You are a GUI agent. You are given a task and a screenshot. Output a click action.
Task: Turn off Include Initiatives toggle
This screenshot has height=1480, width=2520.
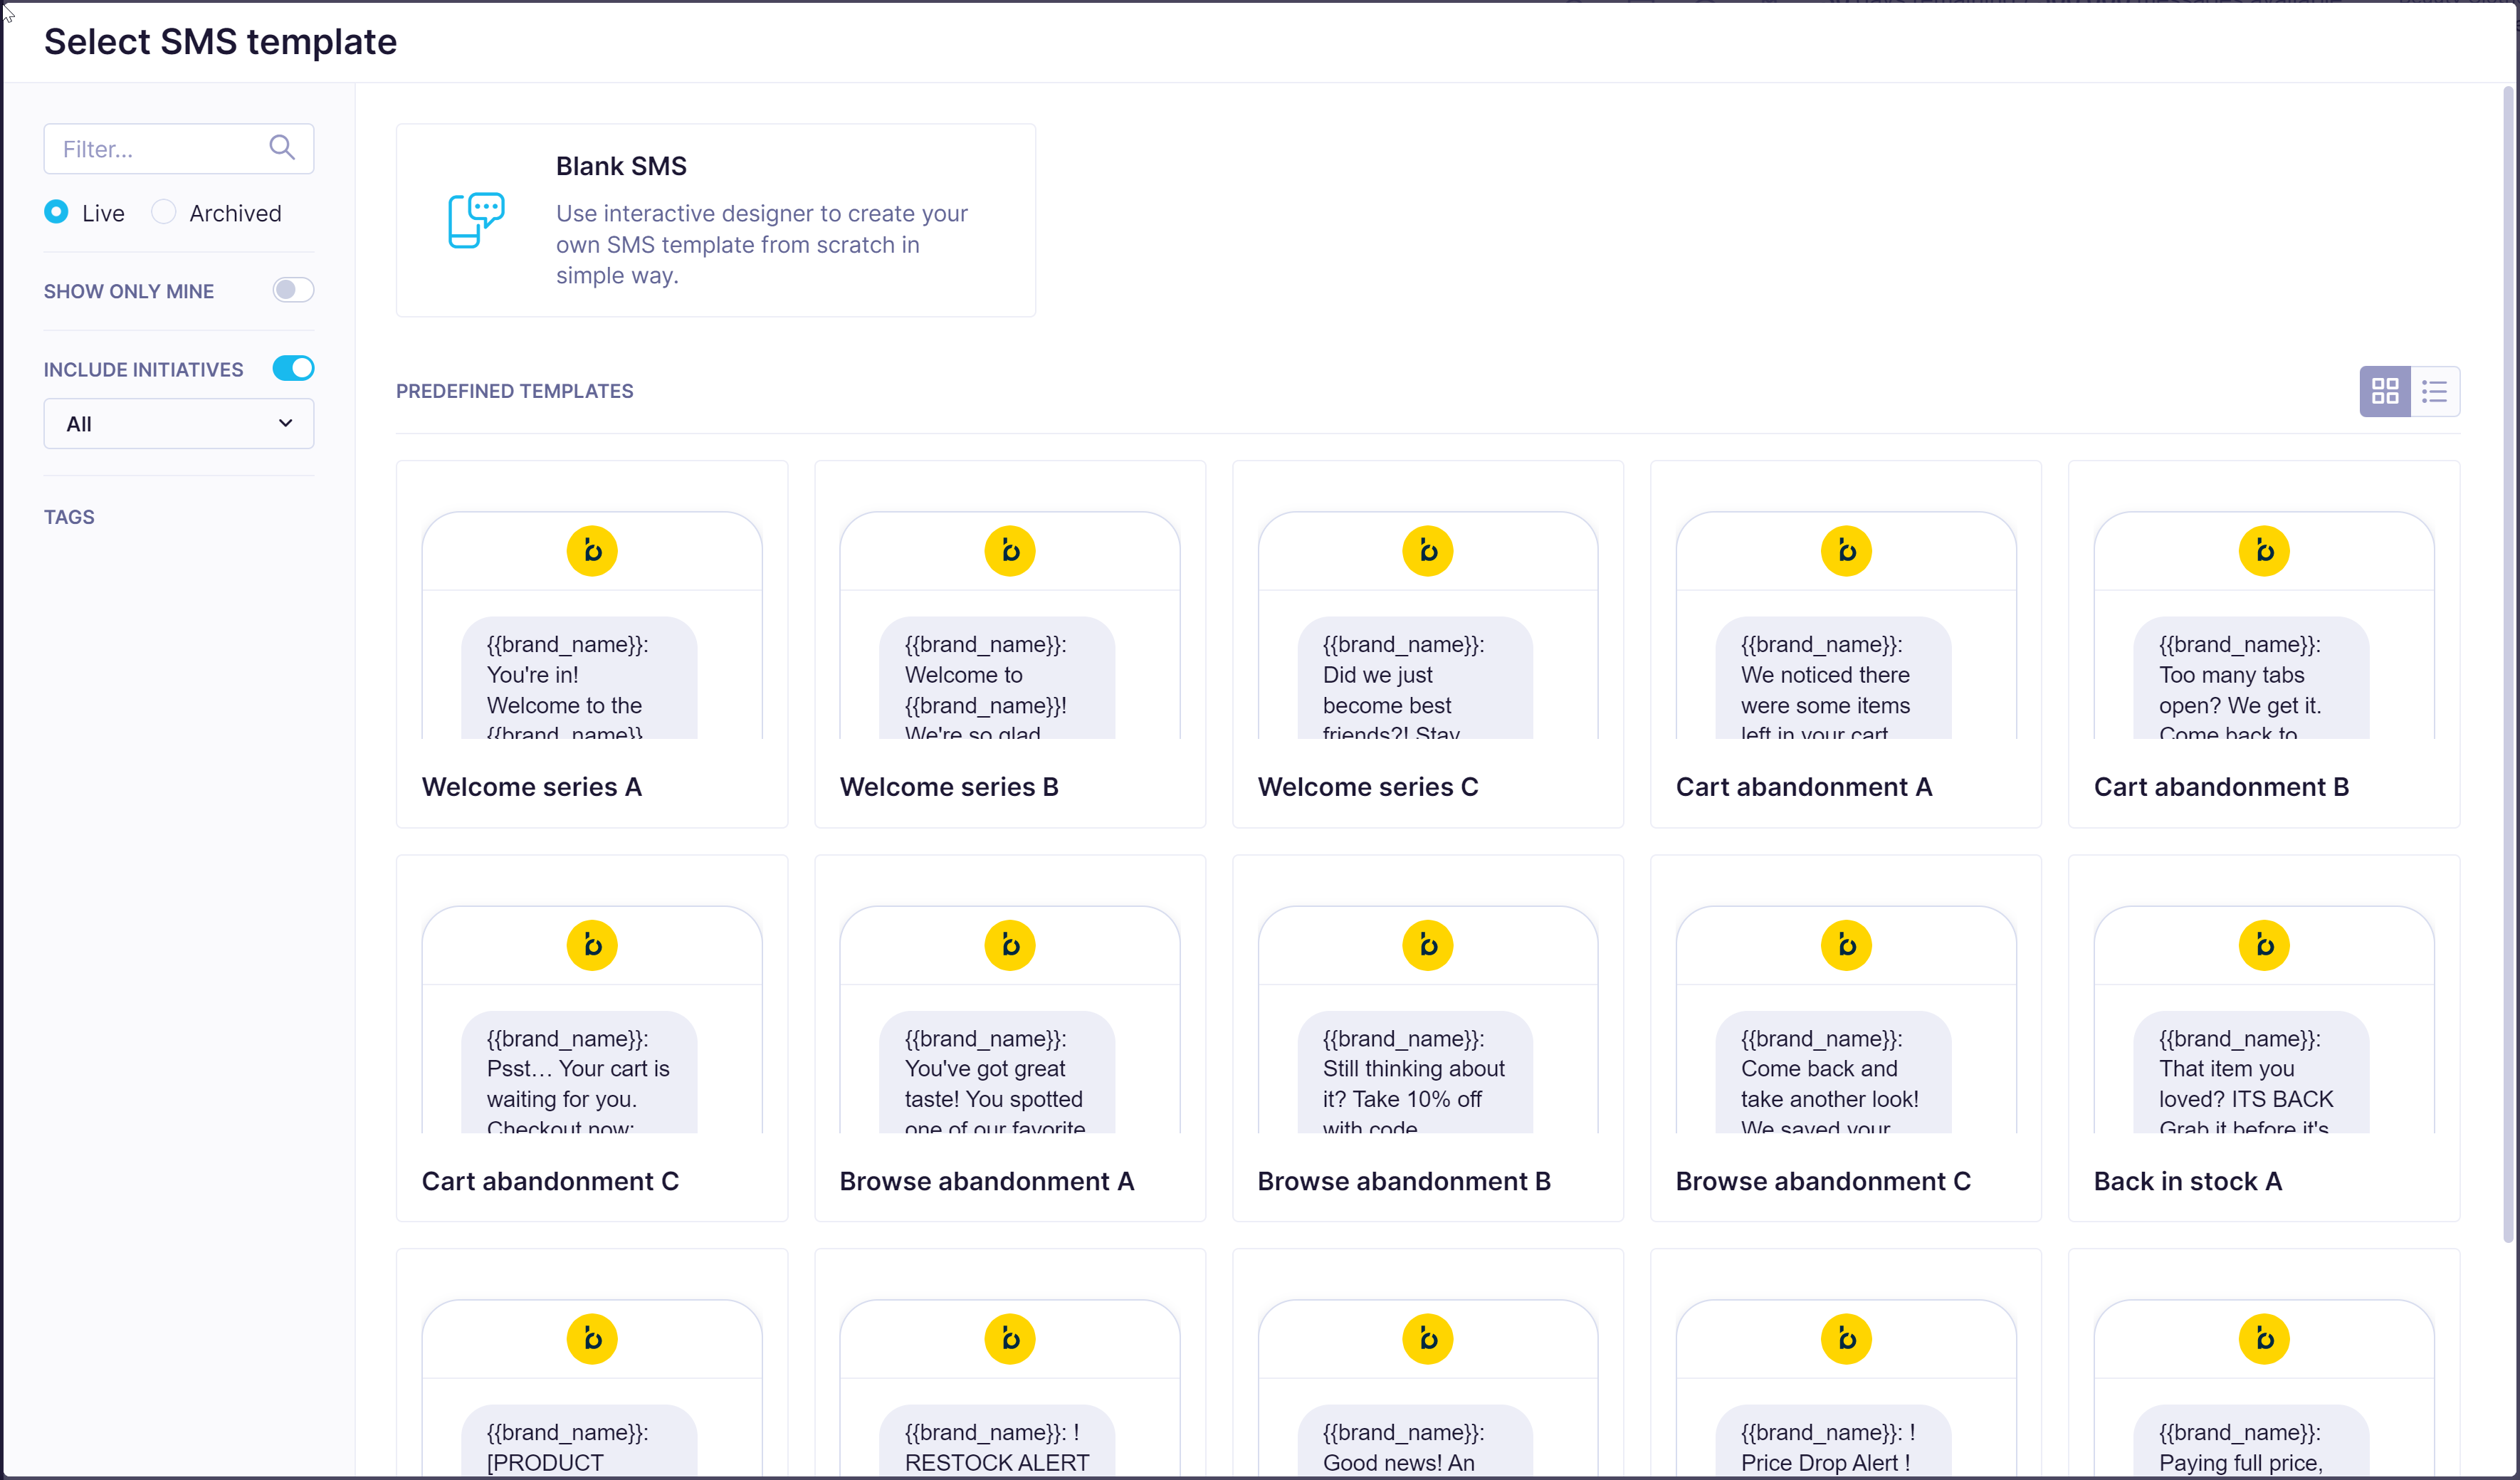tap(293, 368)
